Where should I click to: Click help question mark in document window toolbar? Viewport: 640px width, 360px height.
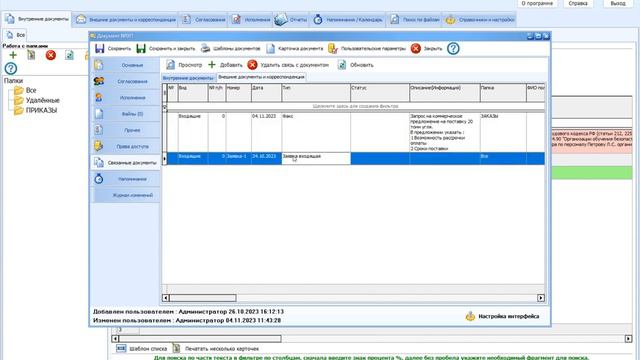(453, 49)
